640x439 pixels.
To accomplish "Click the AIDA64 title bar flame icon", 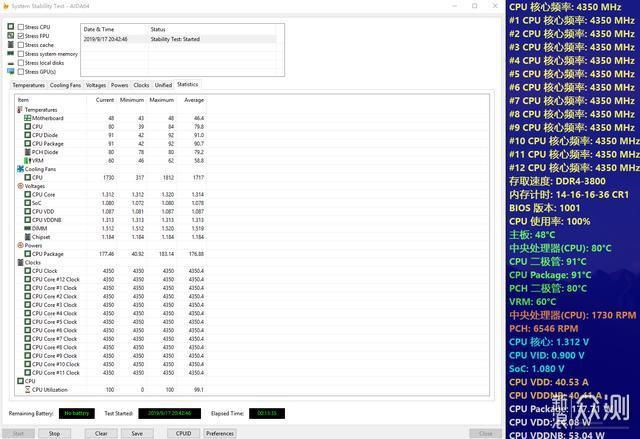I will 6,6.
